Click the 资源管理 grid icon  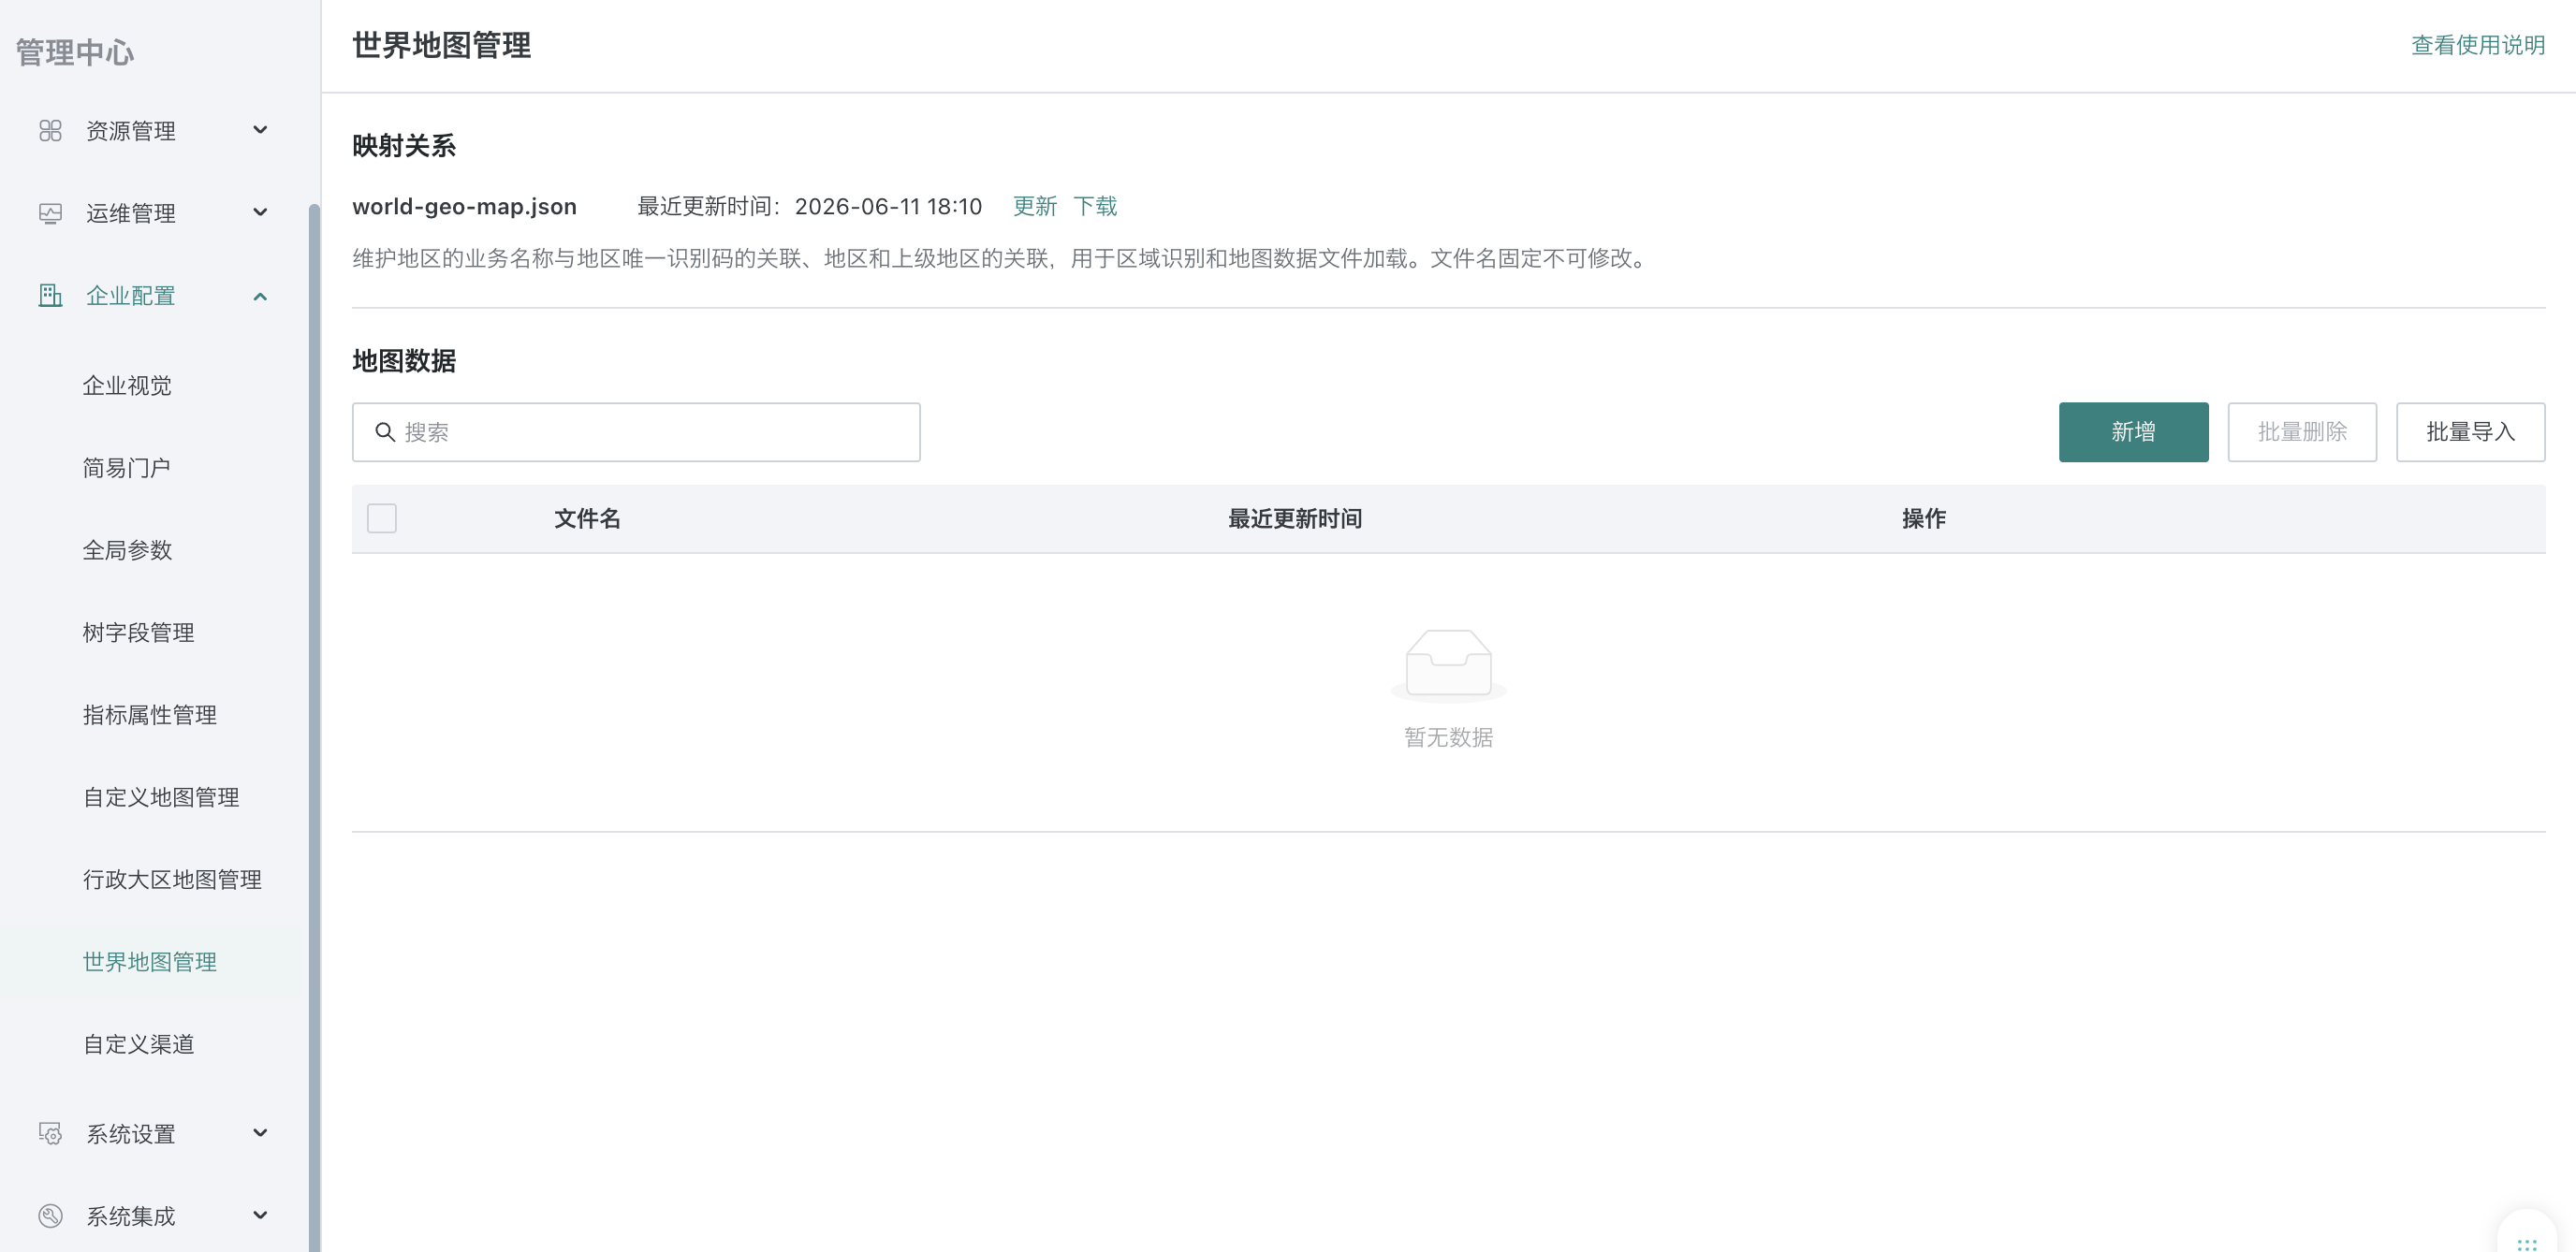click(50, 131)
